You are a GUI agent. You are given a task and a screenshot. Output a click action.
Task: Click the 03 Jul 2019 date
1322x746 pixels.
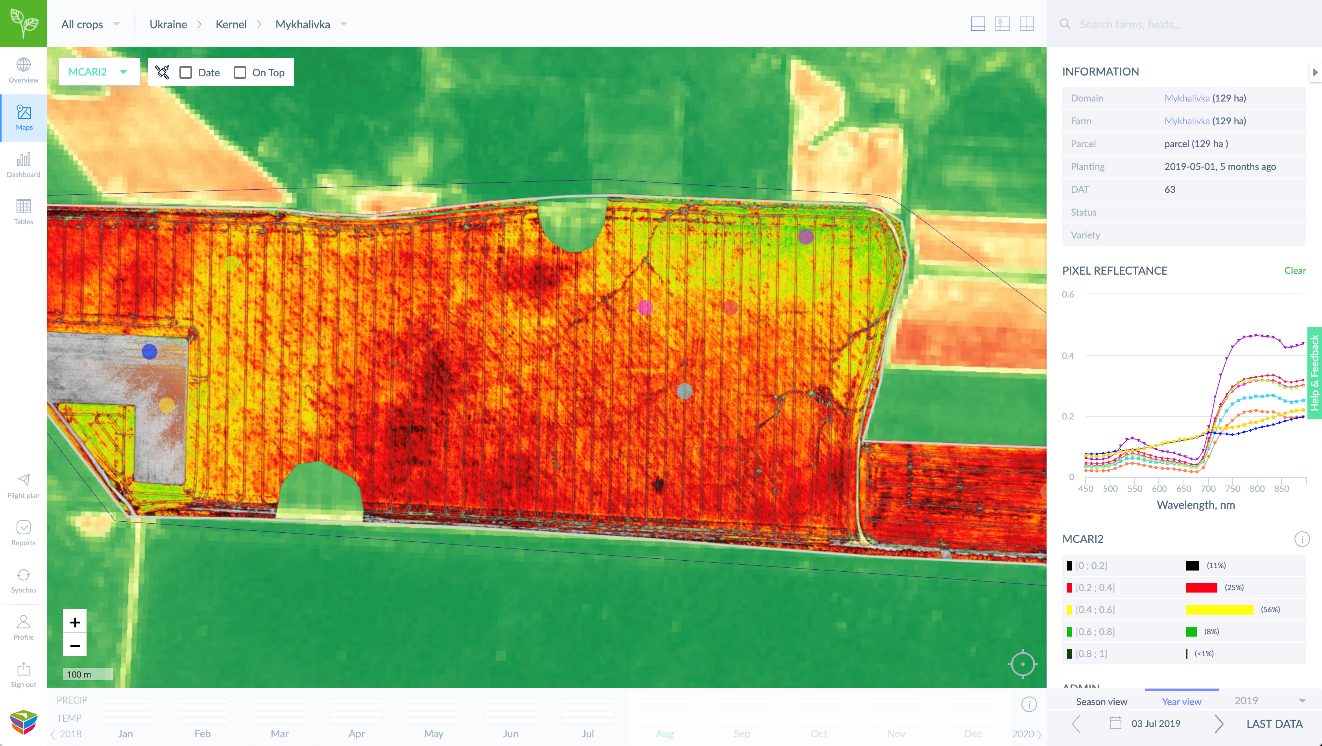(1156, 724)
